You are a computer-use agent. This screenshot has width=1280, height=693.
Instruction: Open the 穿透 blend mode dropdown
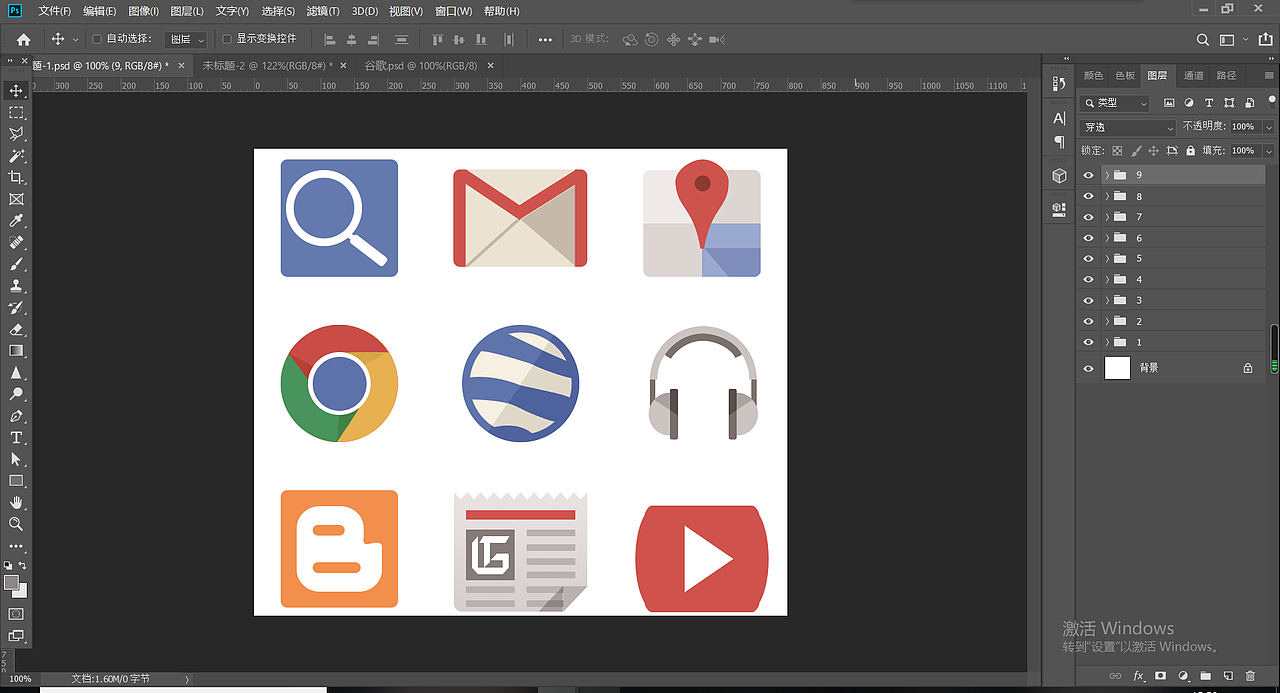click(1128, 127)
